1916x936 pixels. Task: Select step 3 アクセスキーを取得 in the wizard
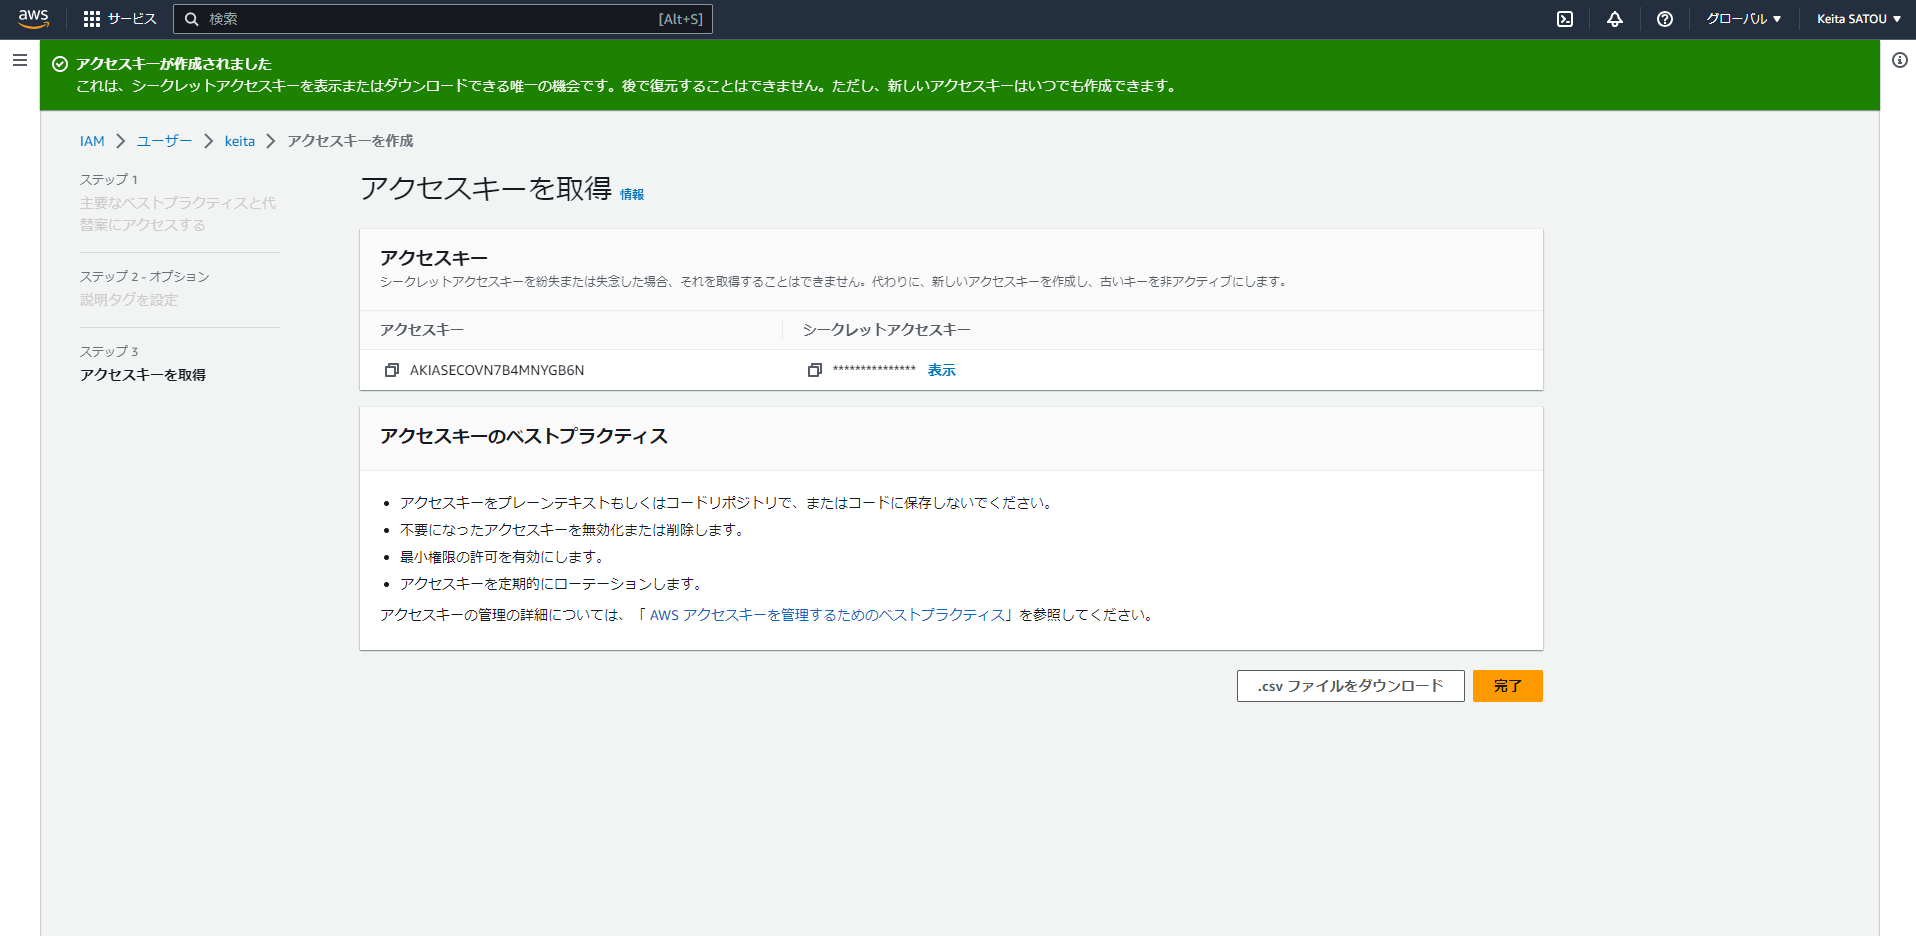[143, 375]
